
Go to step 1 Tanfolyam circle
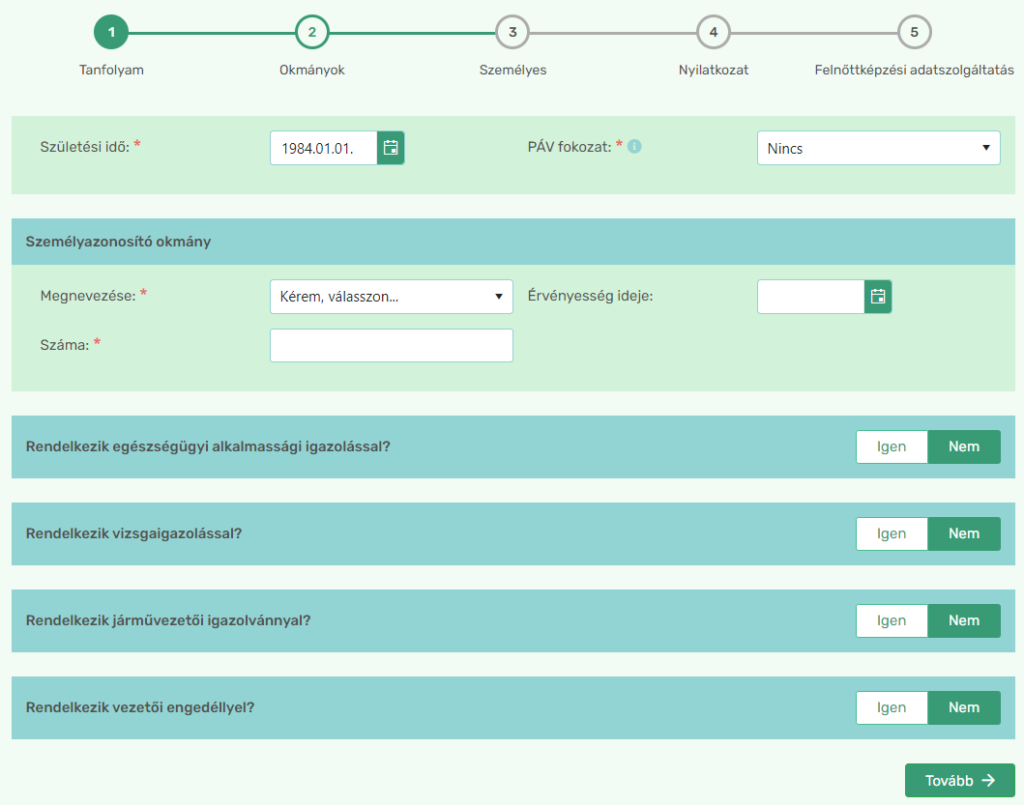[x=111, y=32]
